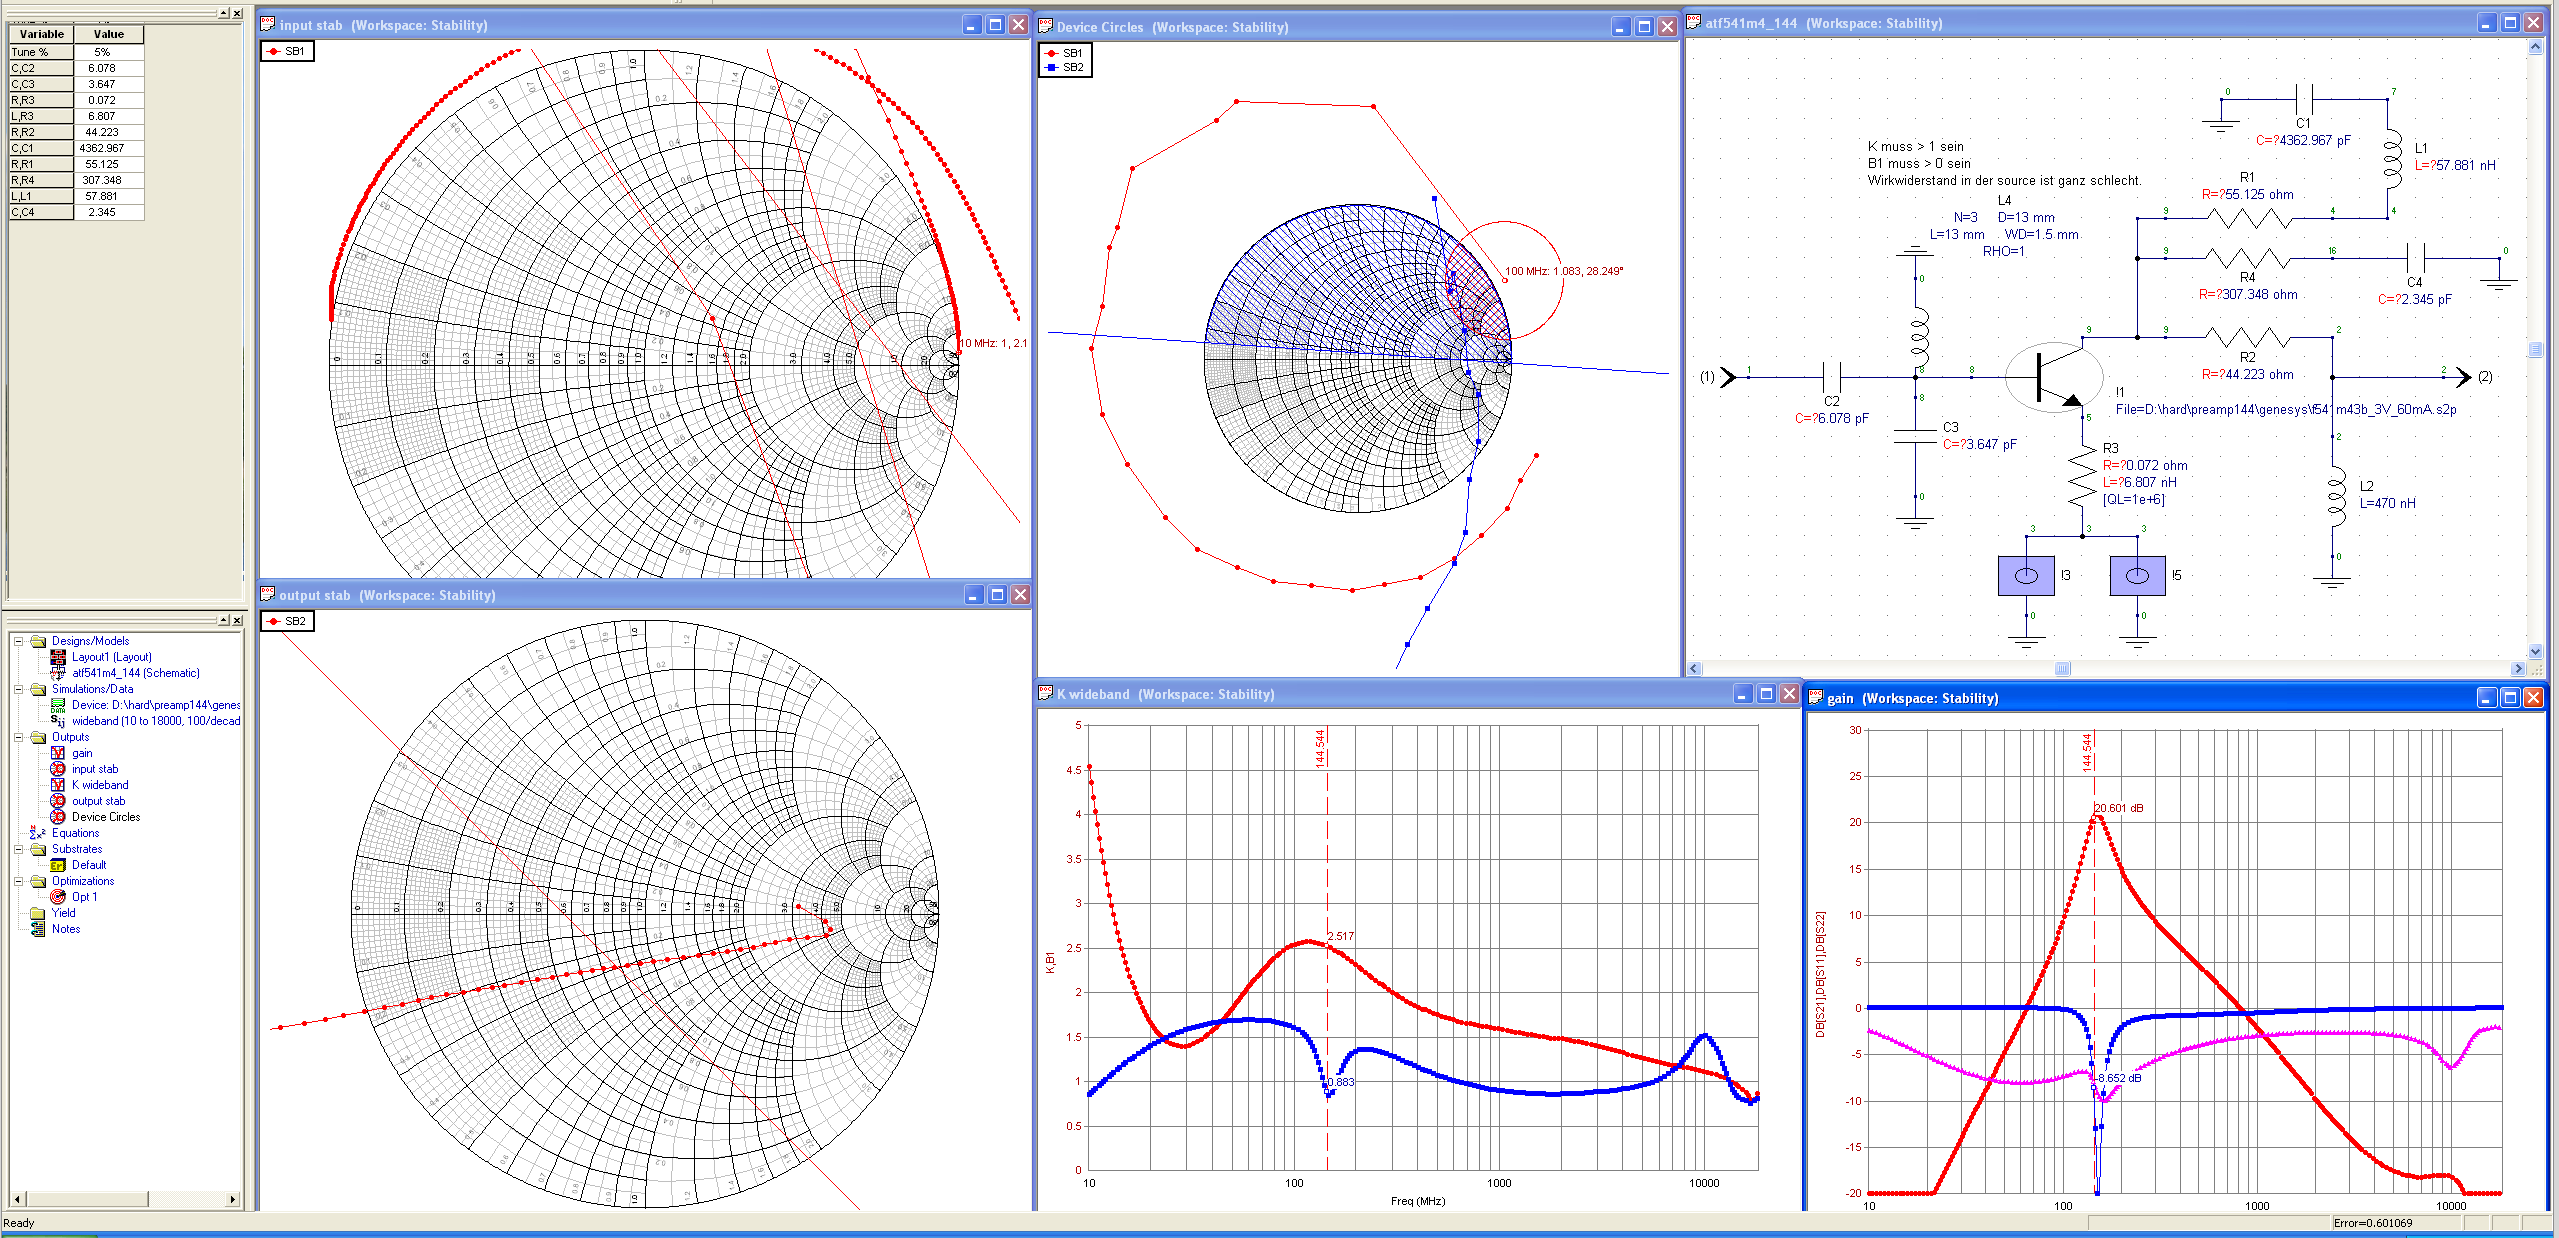Select current source I5 in schematic

[x=2137, y=575]
